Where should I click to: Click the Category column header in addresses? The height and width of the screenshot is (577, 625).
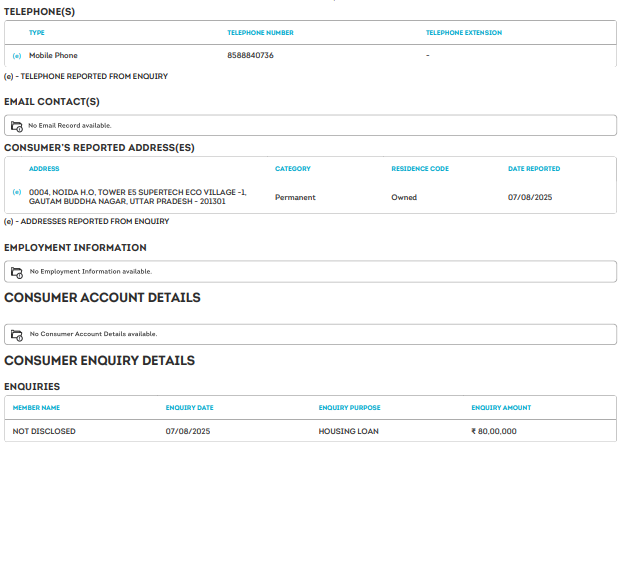pos(293,169)
